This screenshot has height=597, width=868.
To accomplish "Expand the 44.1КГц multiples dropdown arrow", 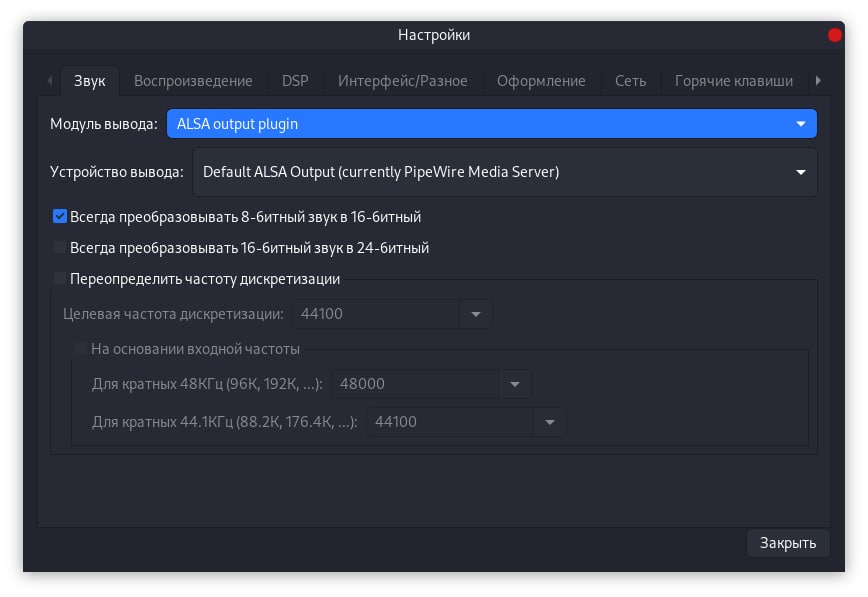I will tap(549, 422).
